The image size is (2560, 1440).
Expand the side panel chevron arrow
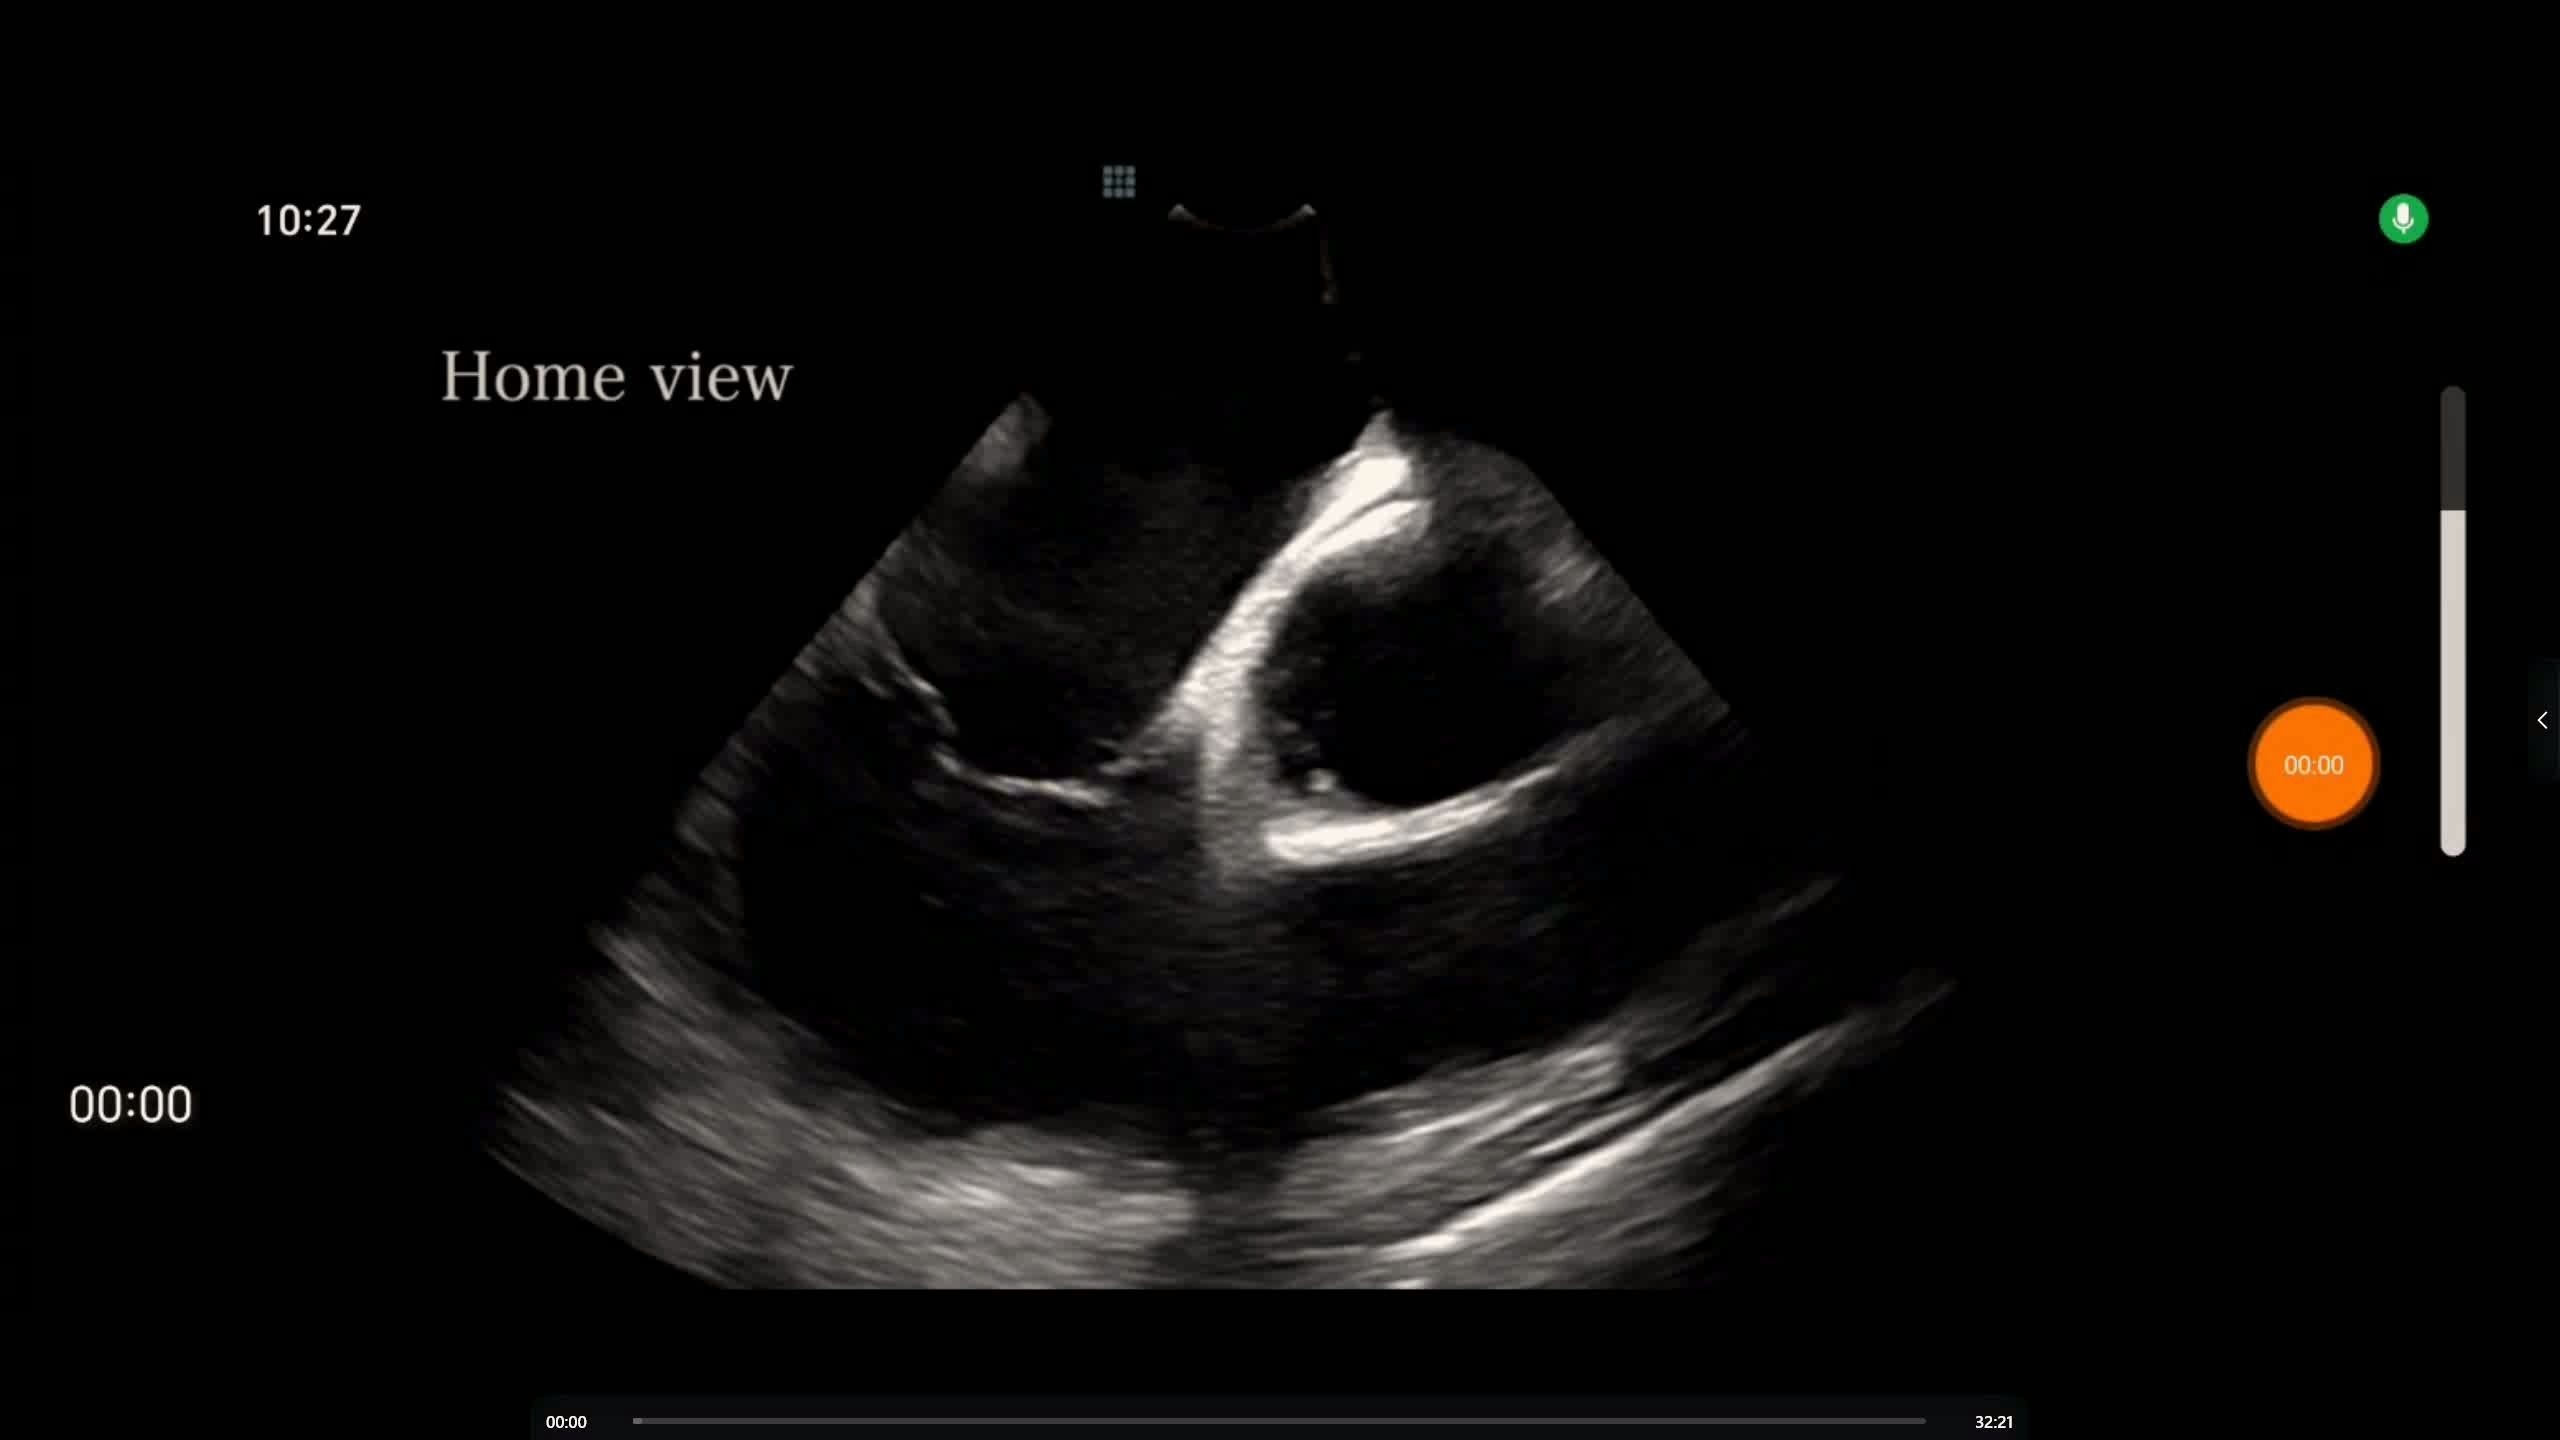2542,720
